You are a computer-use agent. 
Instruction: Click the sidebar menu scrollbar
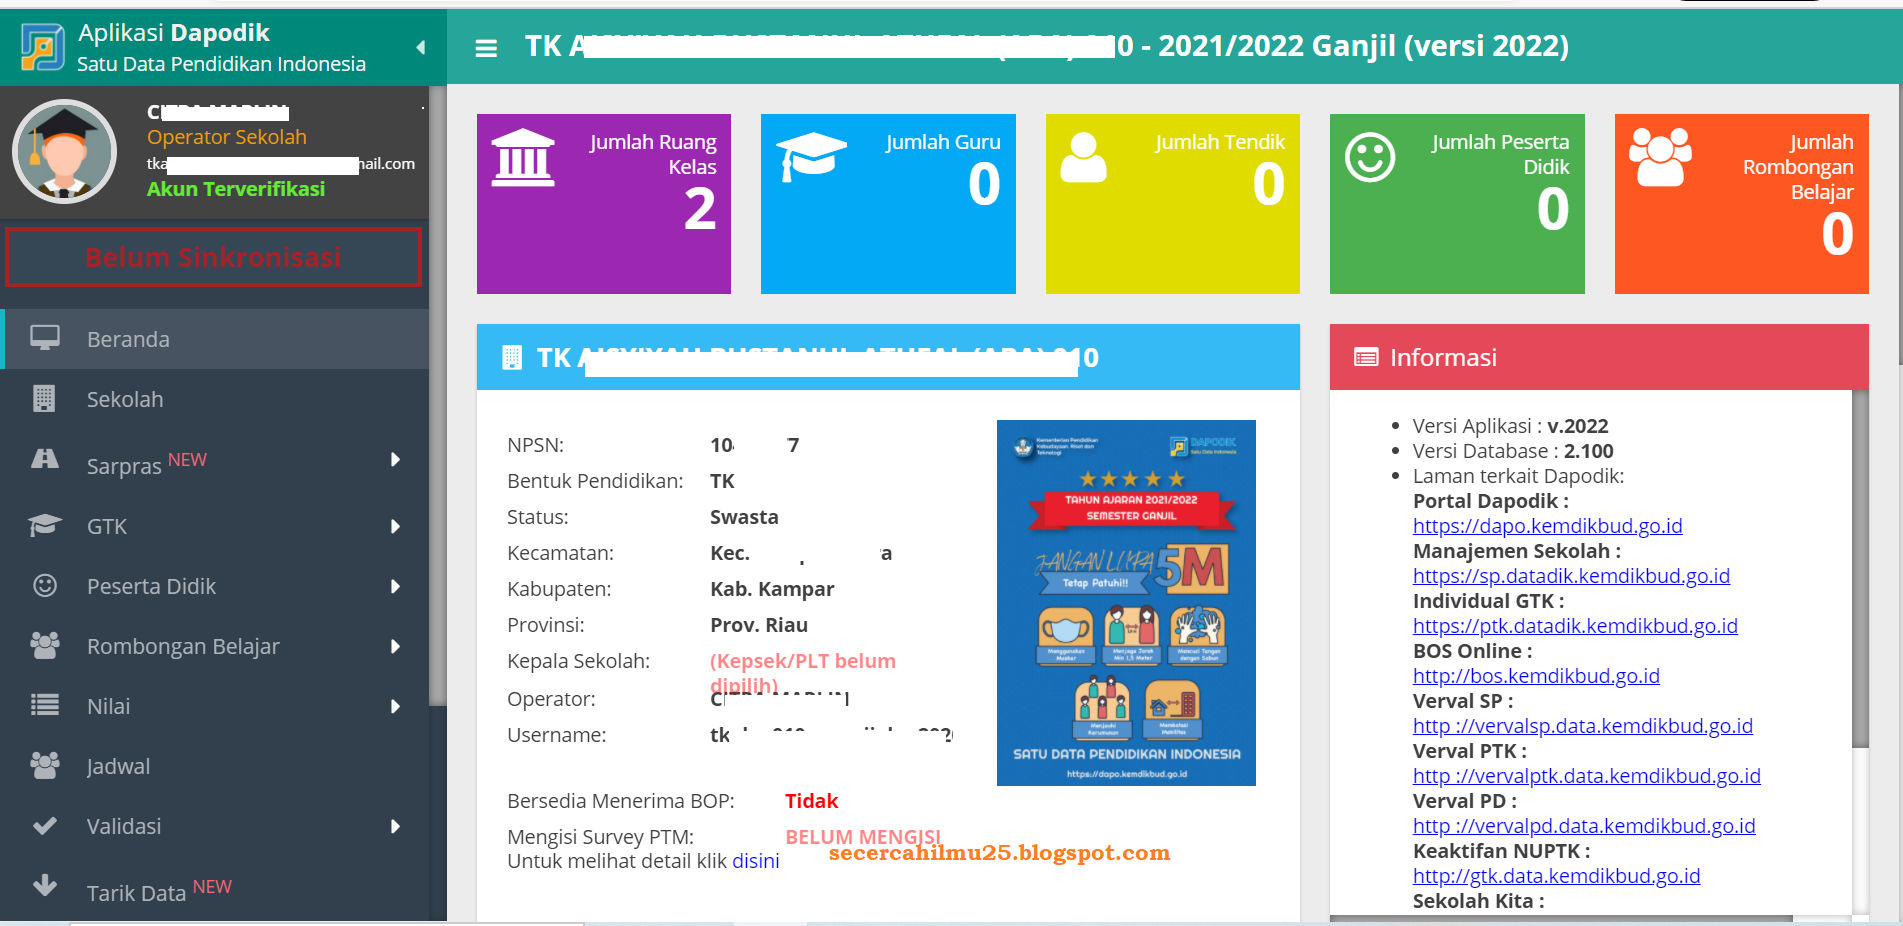[437, 396]
